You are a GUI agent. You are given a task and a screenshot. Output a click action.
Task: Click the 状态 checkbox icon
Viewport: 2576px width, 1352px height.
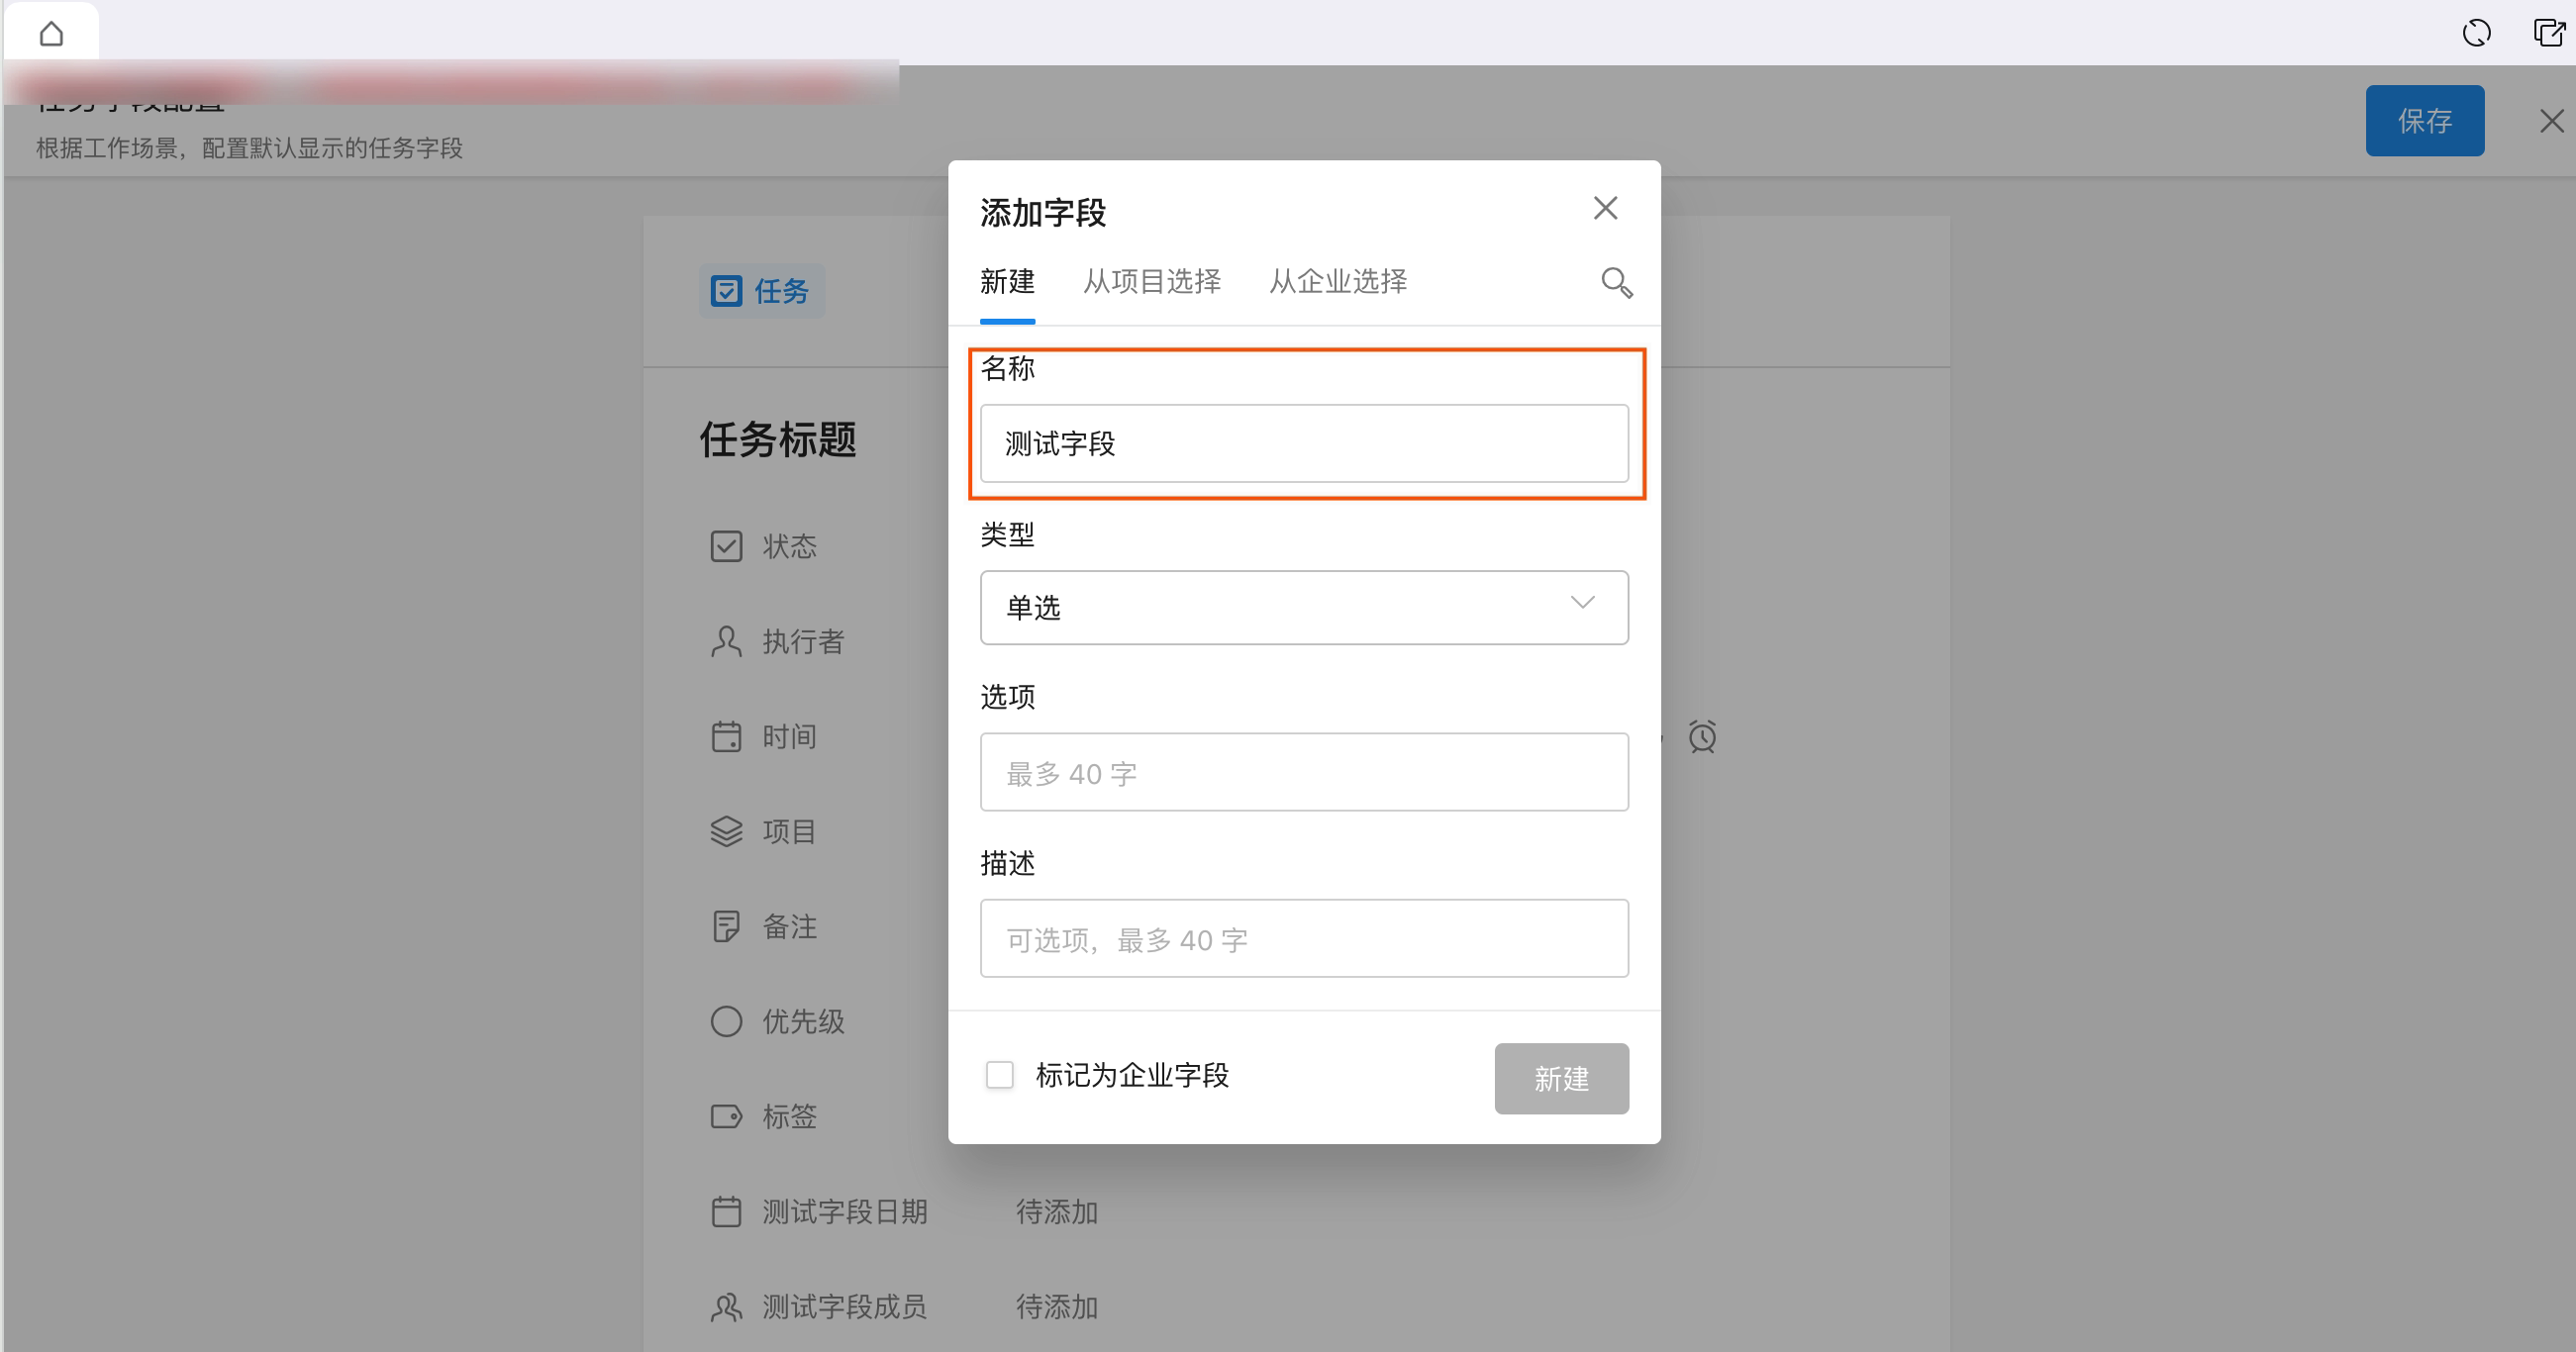pyautogui.click(x=726, y=546)
